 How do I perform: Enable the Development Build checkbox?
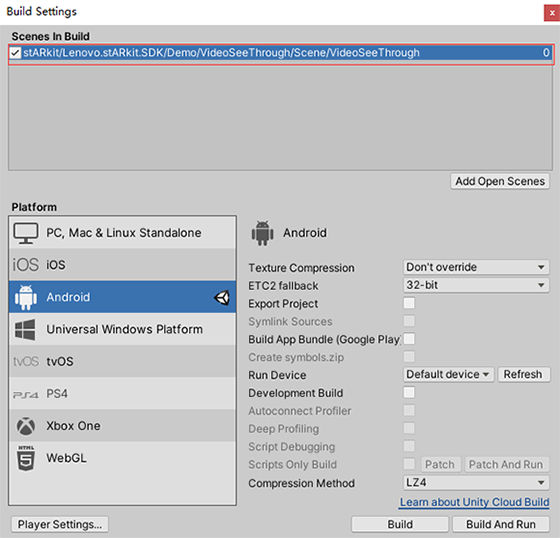(x=409, y=392)
